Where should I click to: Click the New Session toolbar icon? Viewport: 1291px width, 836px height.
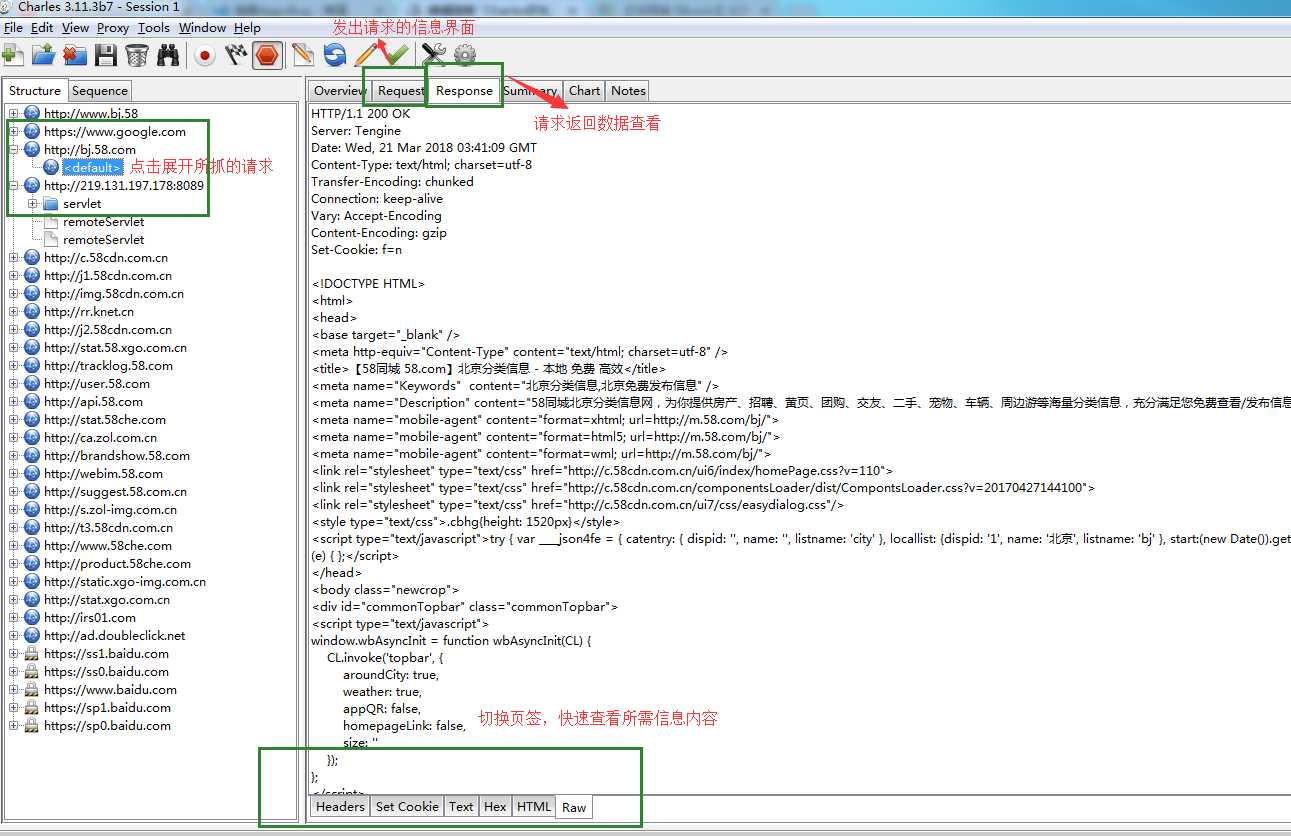[12, 55]
